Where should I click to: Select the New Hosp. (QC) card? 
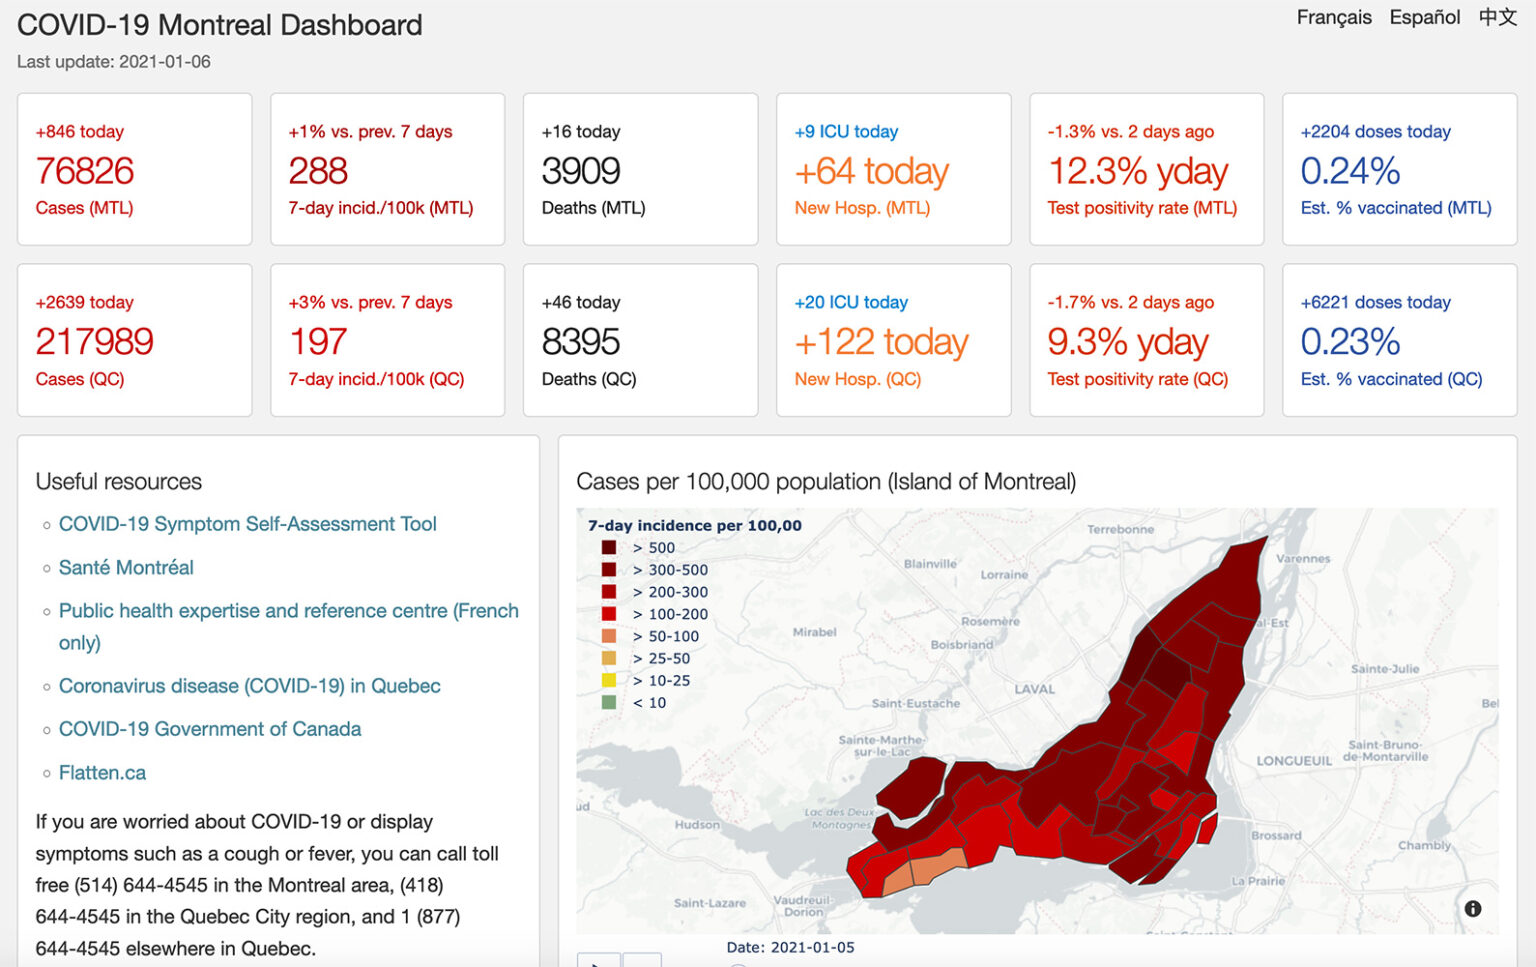tap(894, 340)
